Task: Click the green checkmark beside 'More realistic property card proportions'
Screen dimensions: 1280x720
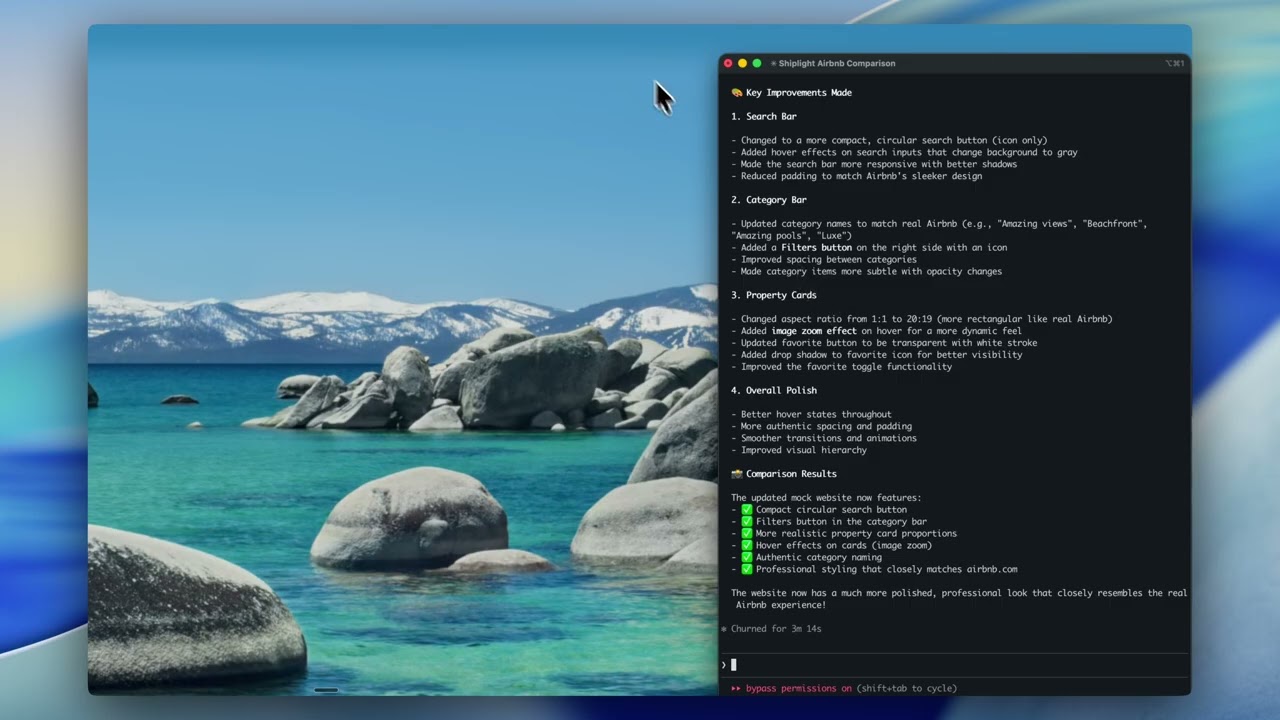Action: point(746,534)
